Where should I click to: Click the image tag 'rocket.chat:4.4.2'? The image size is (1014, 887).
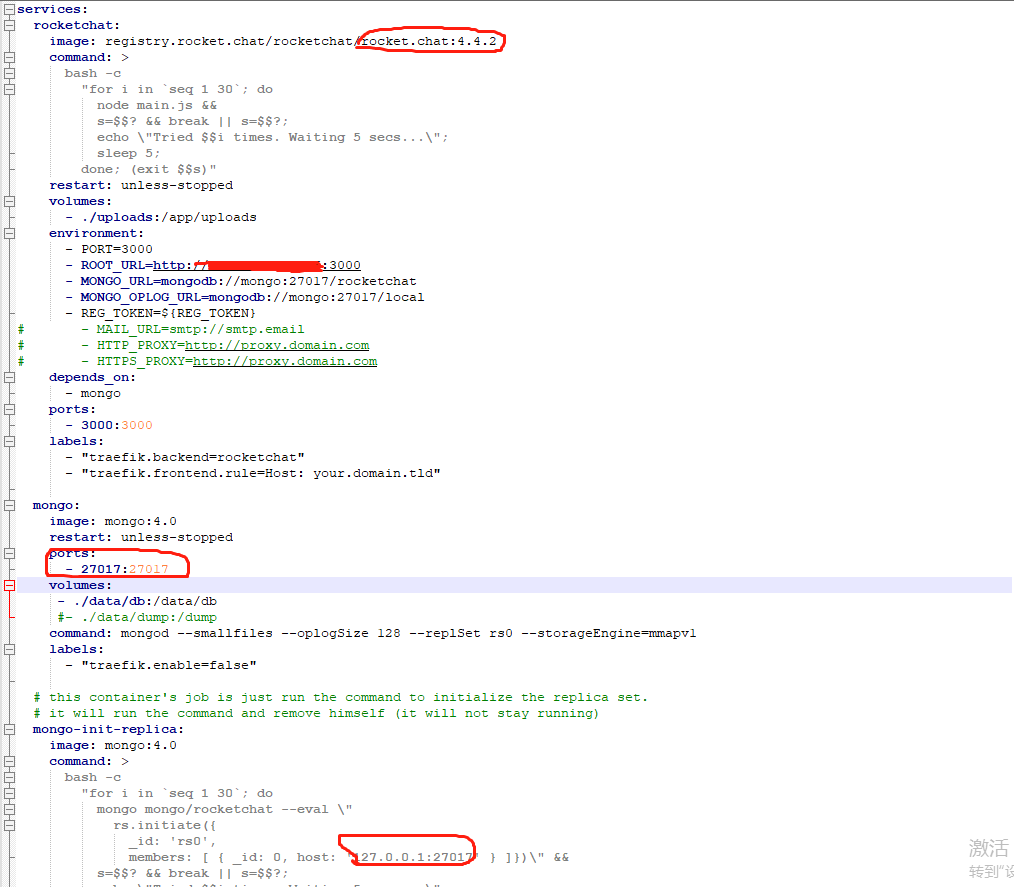pyautogui.click(x=429, y=41)
